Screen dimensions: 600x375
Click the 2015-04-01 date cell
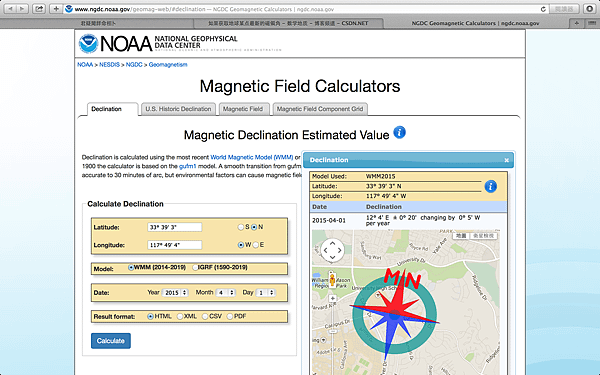(329, 220)
